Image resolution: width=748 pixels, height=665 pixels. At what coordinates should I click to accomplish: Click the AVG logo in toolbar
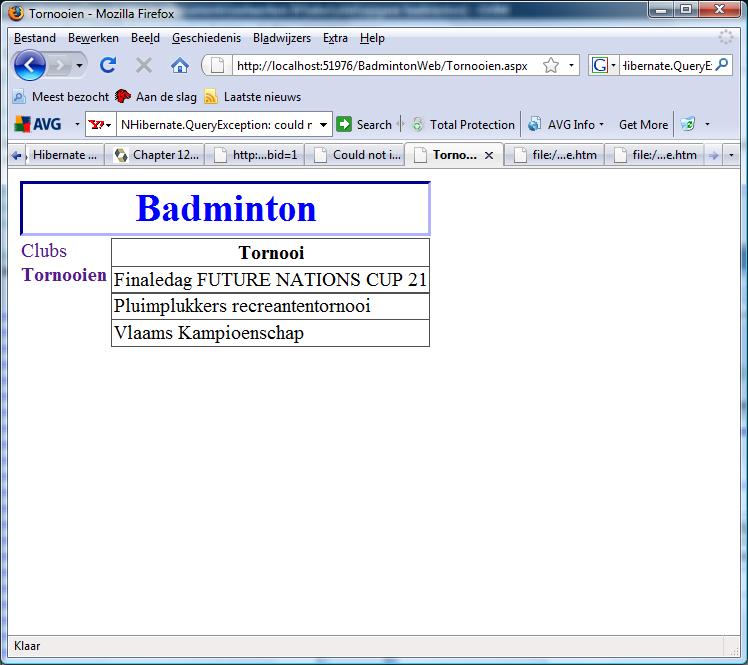pos(38,125)
